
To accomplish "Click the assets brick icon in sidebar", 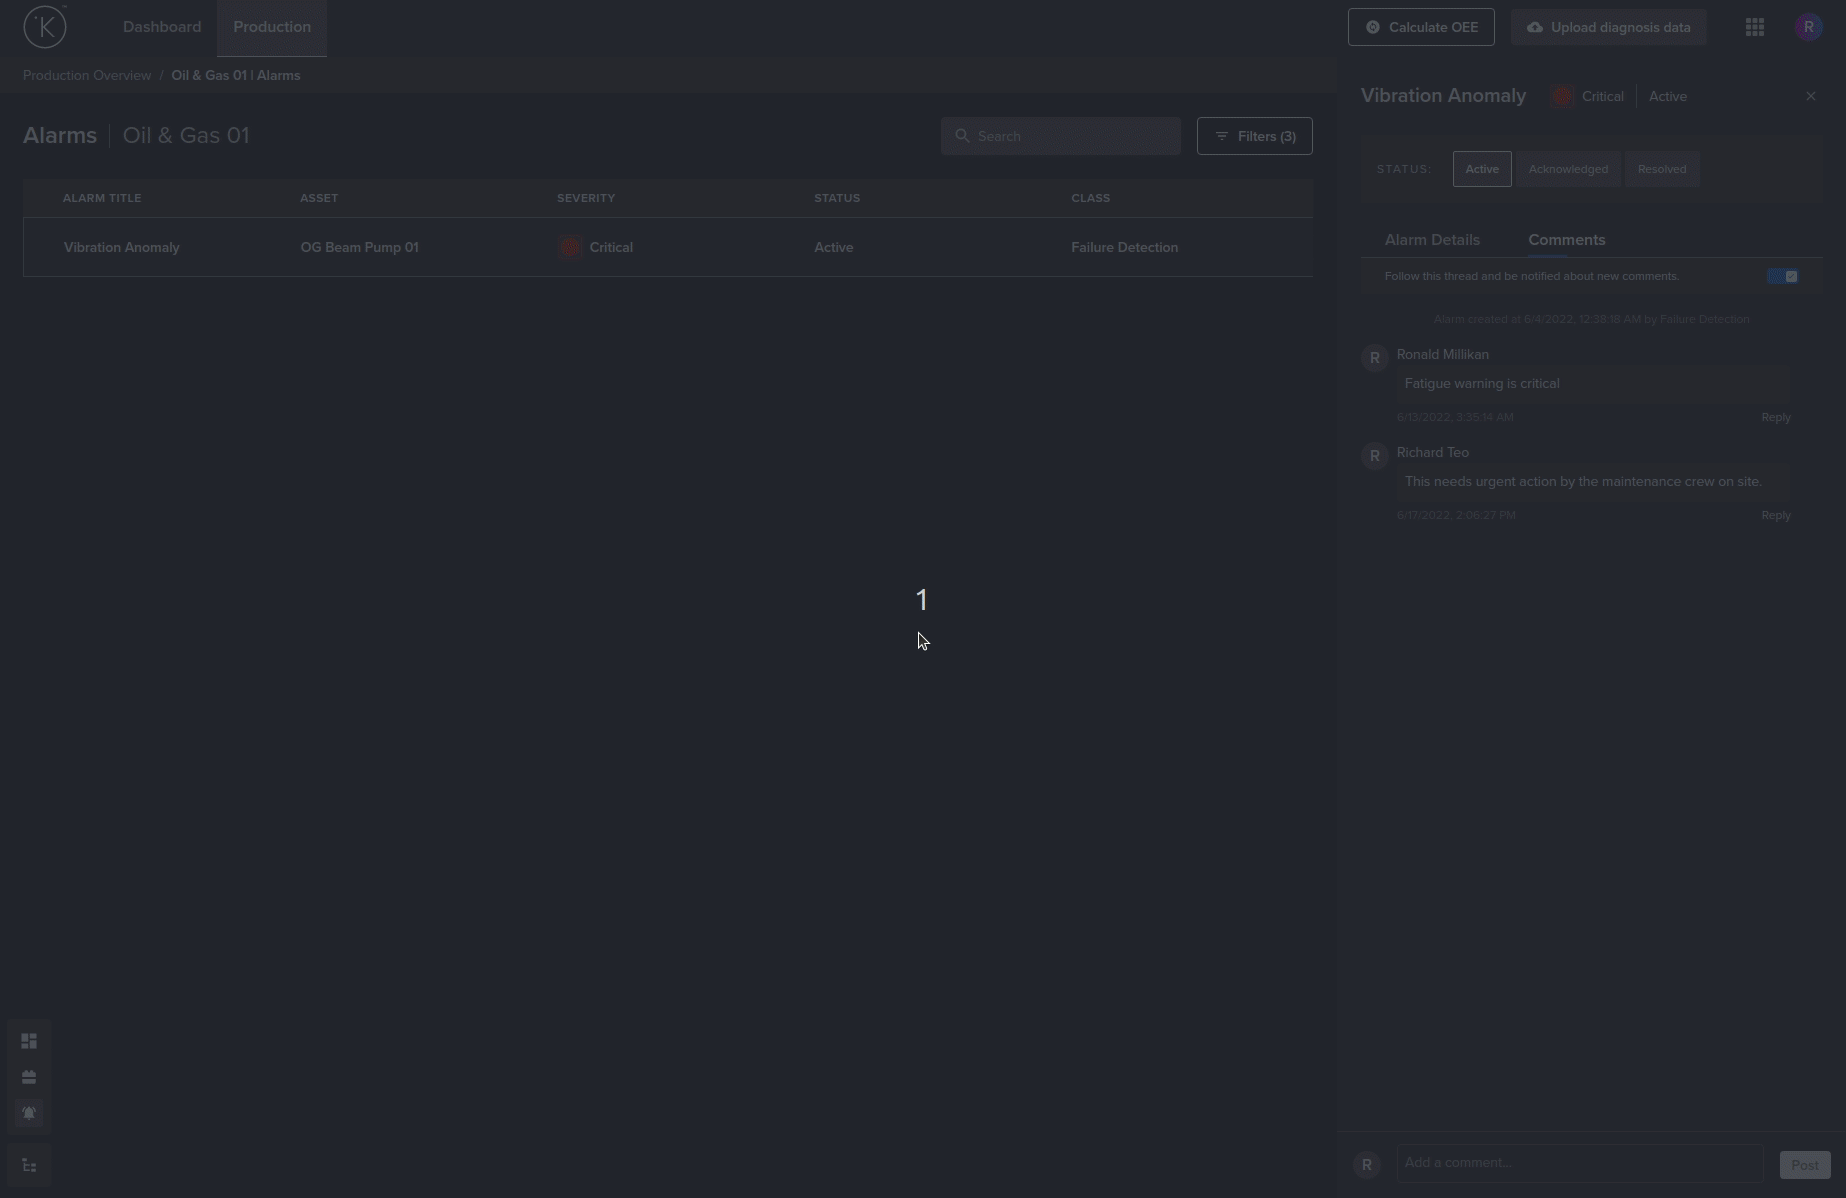I will pos(29,1077).
